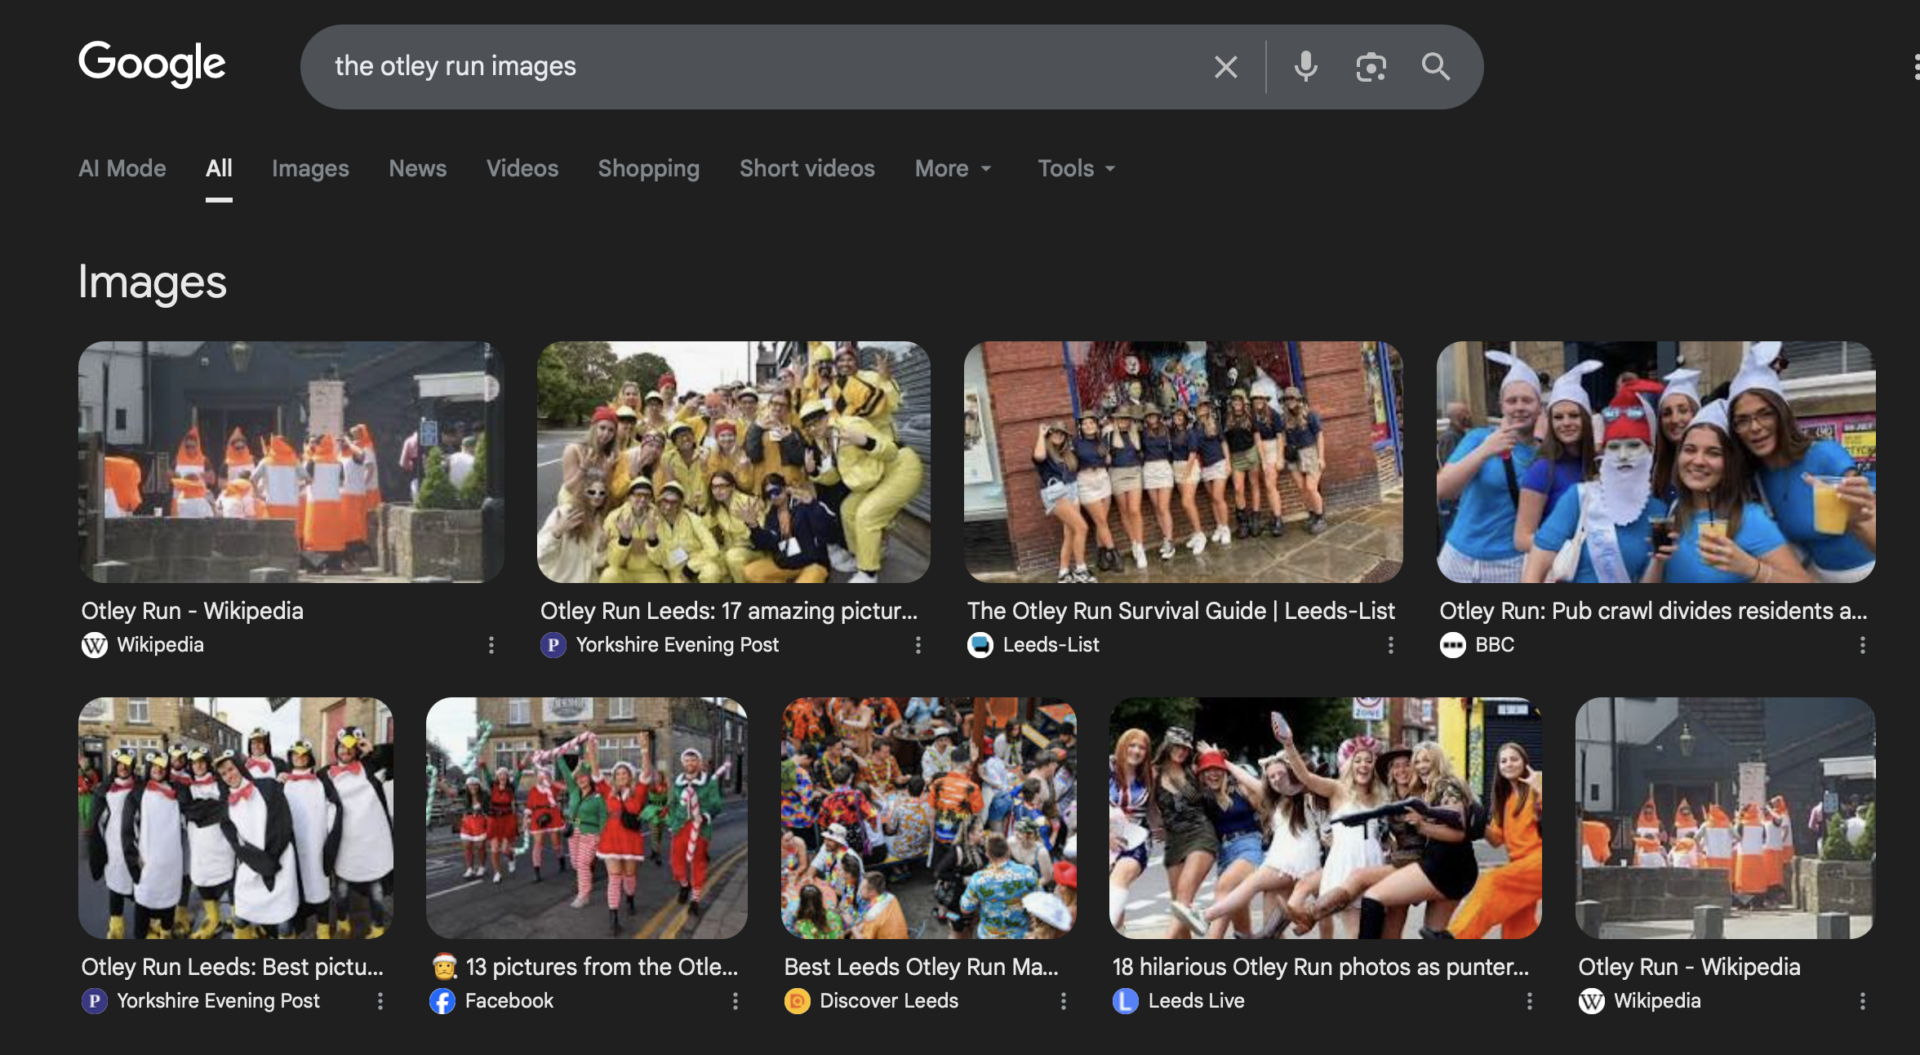Viewport: 1920px width, 1055px height.
Task: Open options menu for Discover Leeds result
Action: 1063,1001
